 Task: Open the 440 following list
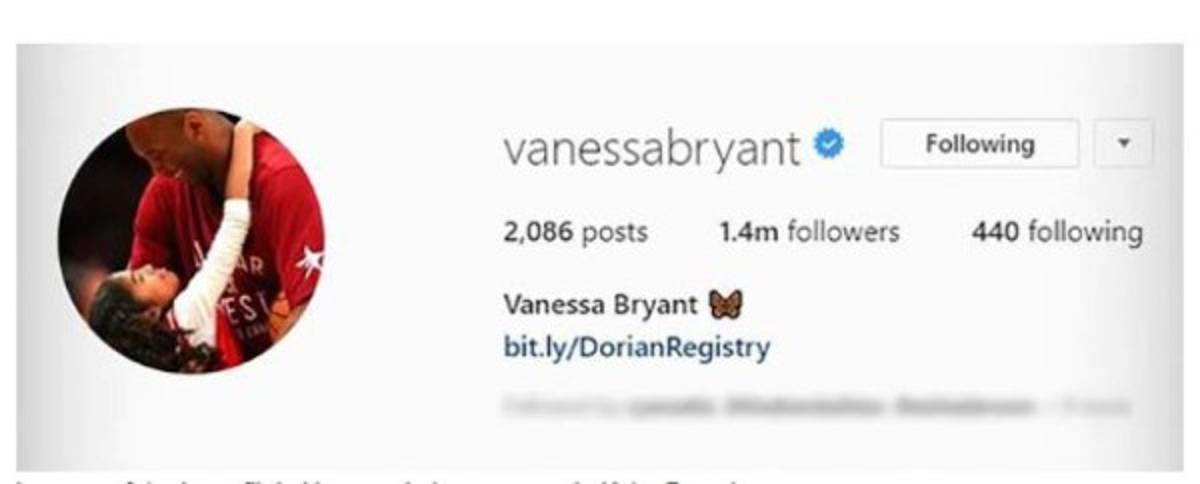(1056, 233)
